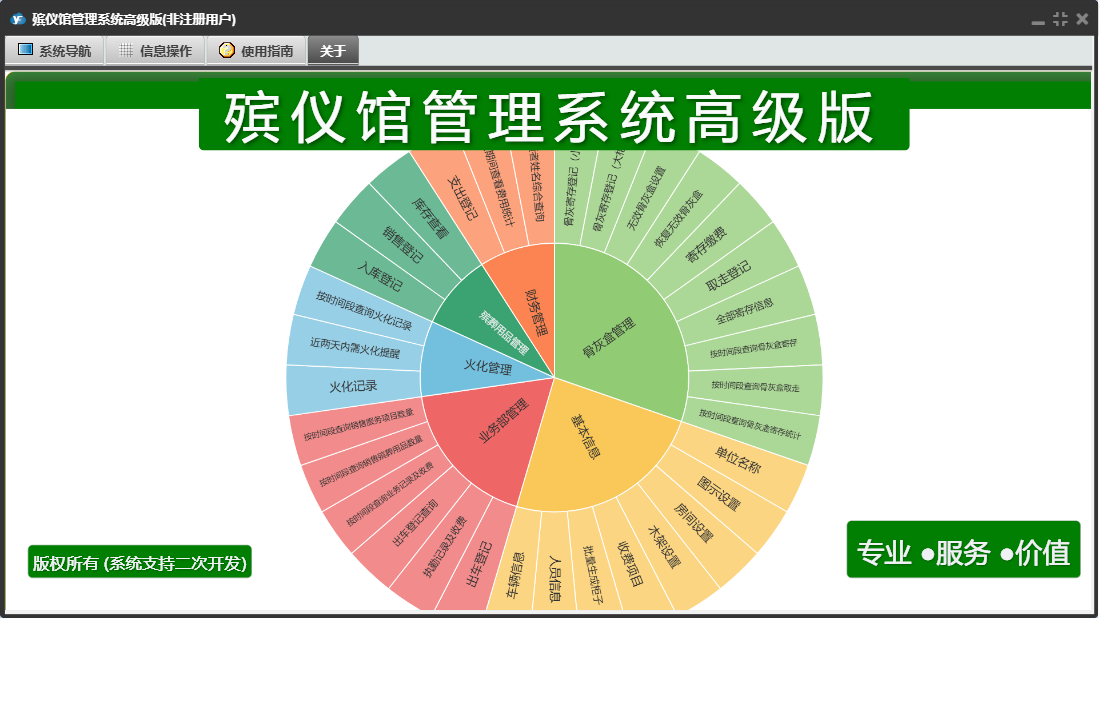Click the clock icon on 使用指南
Screen dimensions: 1099x723
coord(226,50)
